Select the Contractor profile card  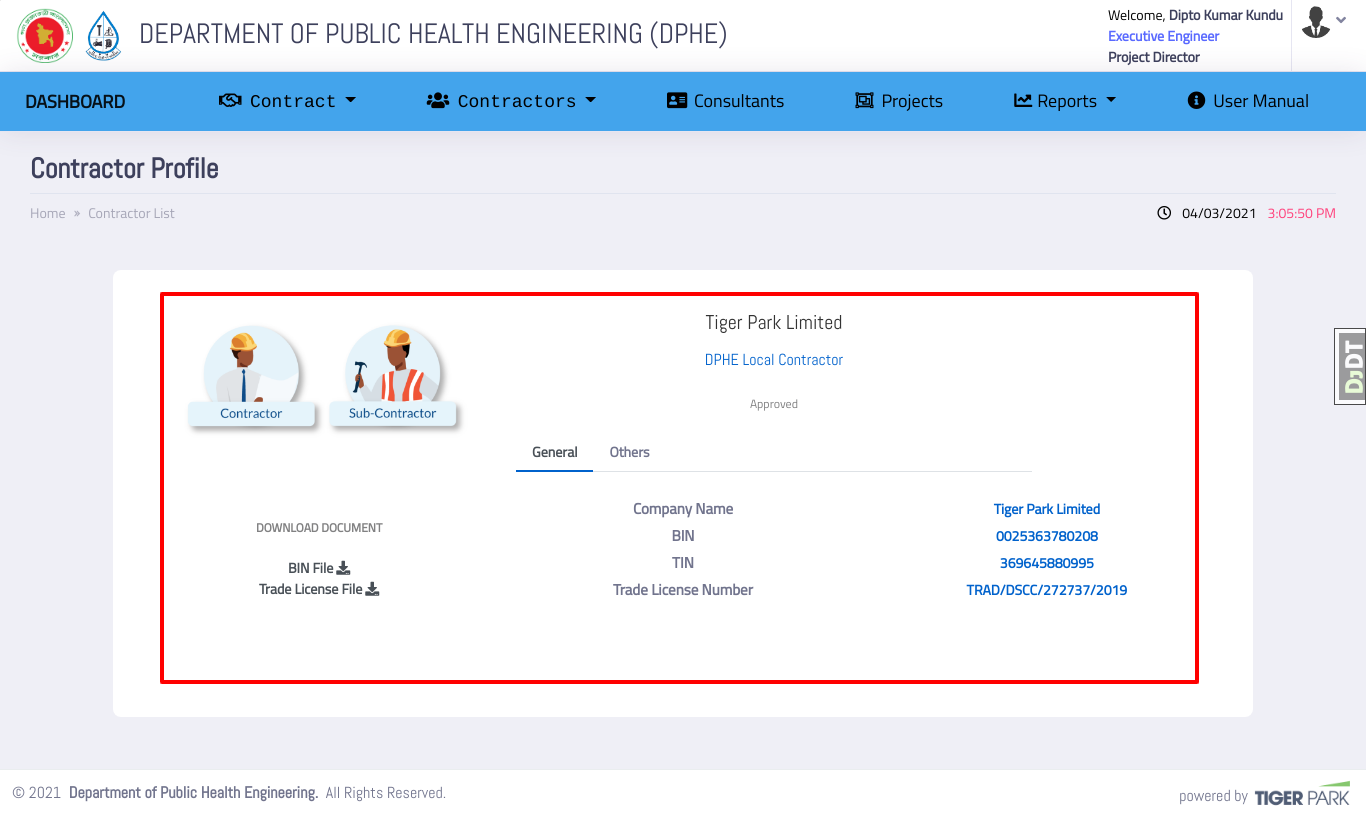click(251, 375)
